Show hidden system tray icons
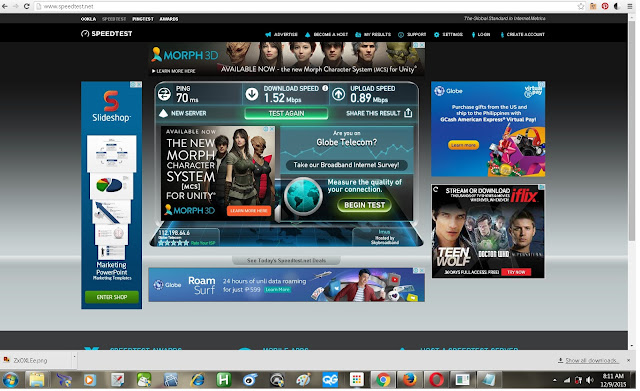This screenshot has width=640, height=391. coord(555,380)
